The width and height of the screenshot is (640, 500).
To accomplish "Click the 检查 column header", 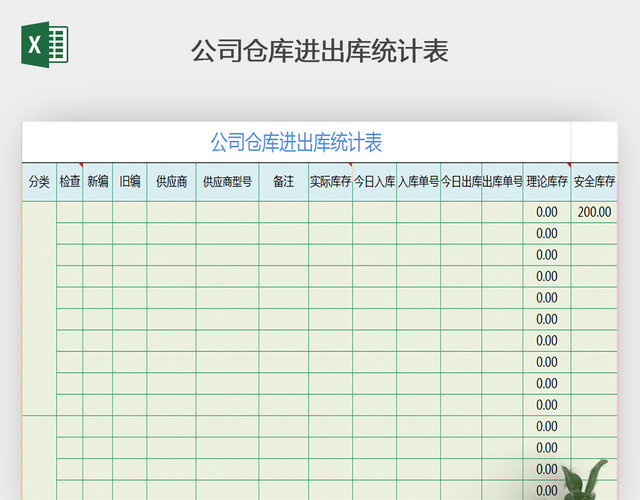I will (x=70, y=182).
